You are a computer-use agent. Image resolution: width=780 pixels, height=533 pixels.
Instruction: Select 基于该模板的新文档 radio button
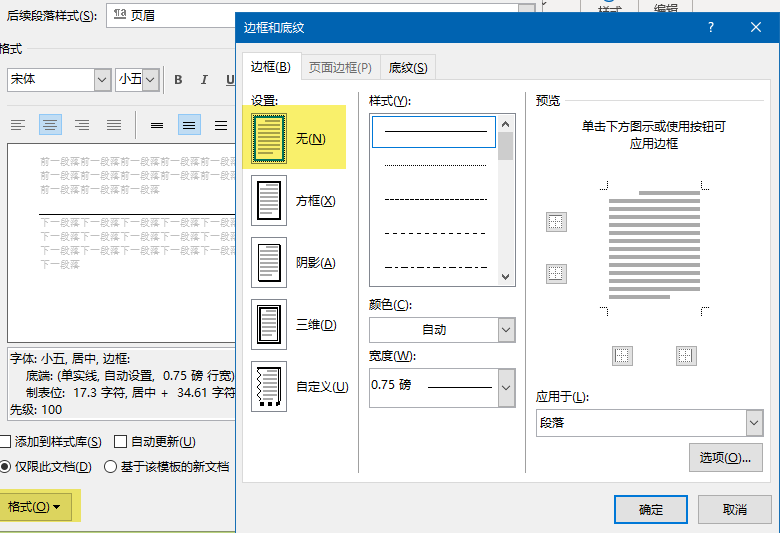tap(110, 467)
